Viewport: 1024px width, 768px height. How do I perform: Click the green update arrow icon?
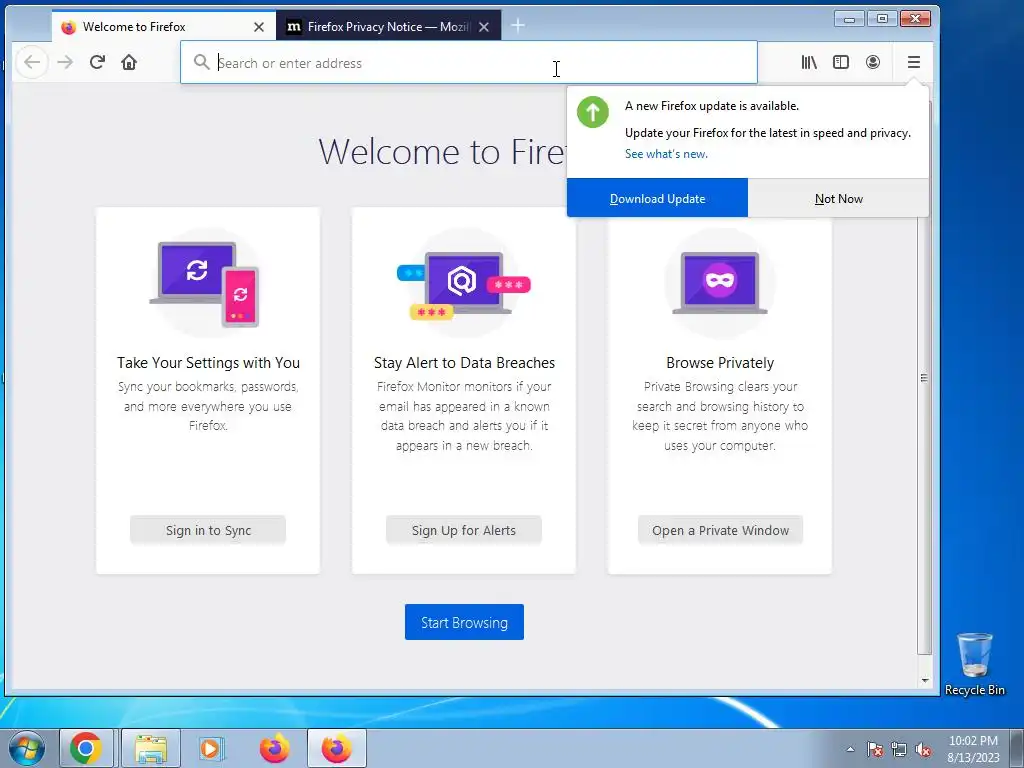[592, 112]
